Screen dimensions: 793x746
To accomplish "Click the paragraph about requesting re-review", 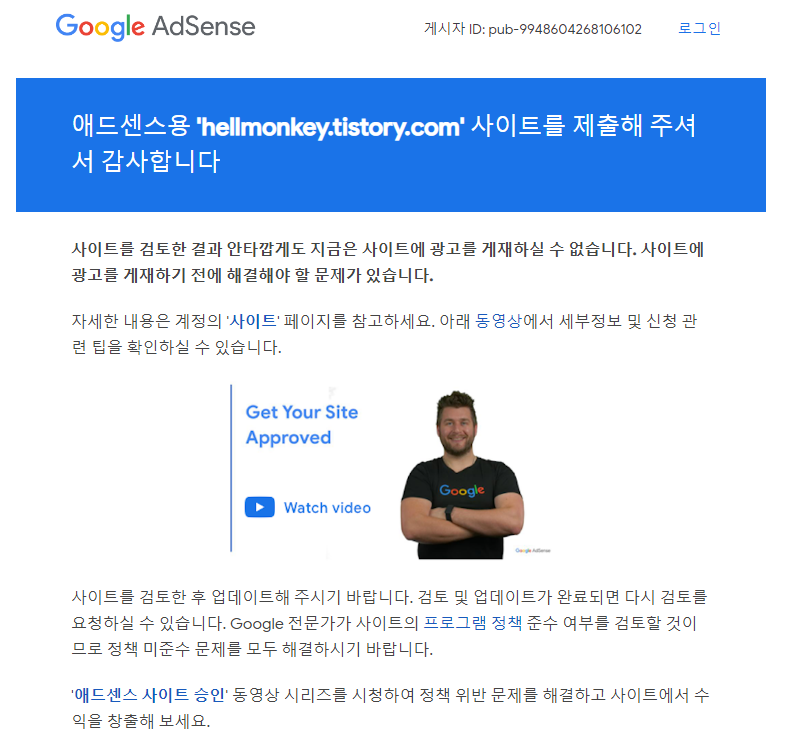I will coord(389,623).
